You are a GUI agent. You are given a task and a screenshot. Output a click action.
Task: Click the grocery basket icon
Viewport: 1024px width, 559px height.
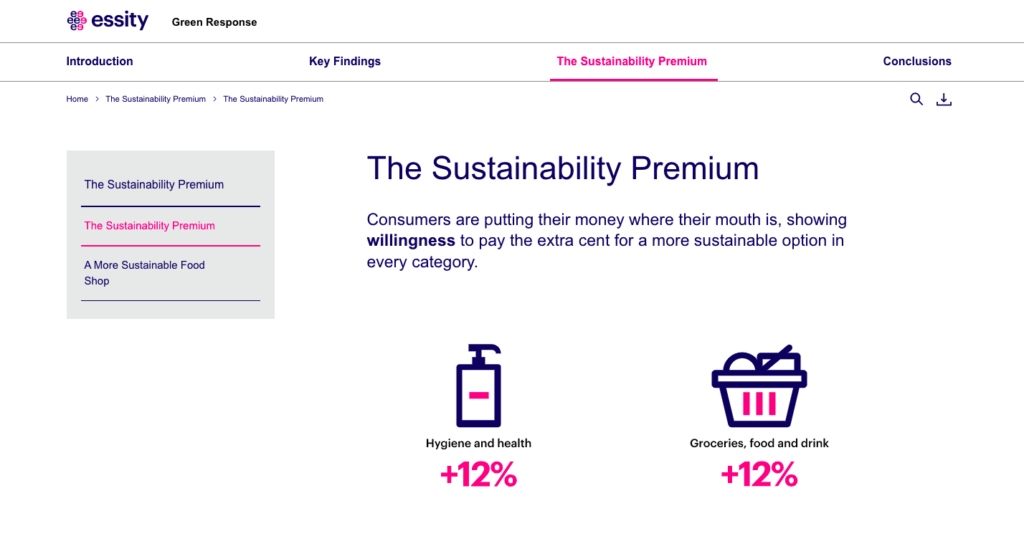(x=759, y=386)
